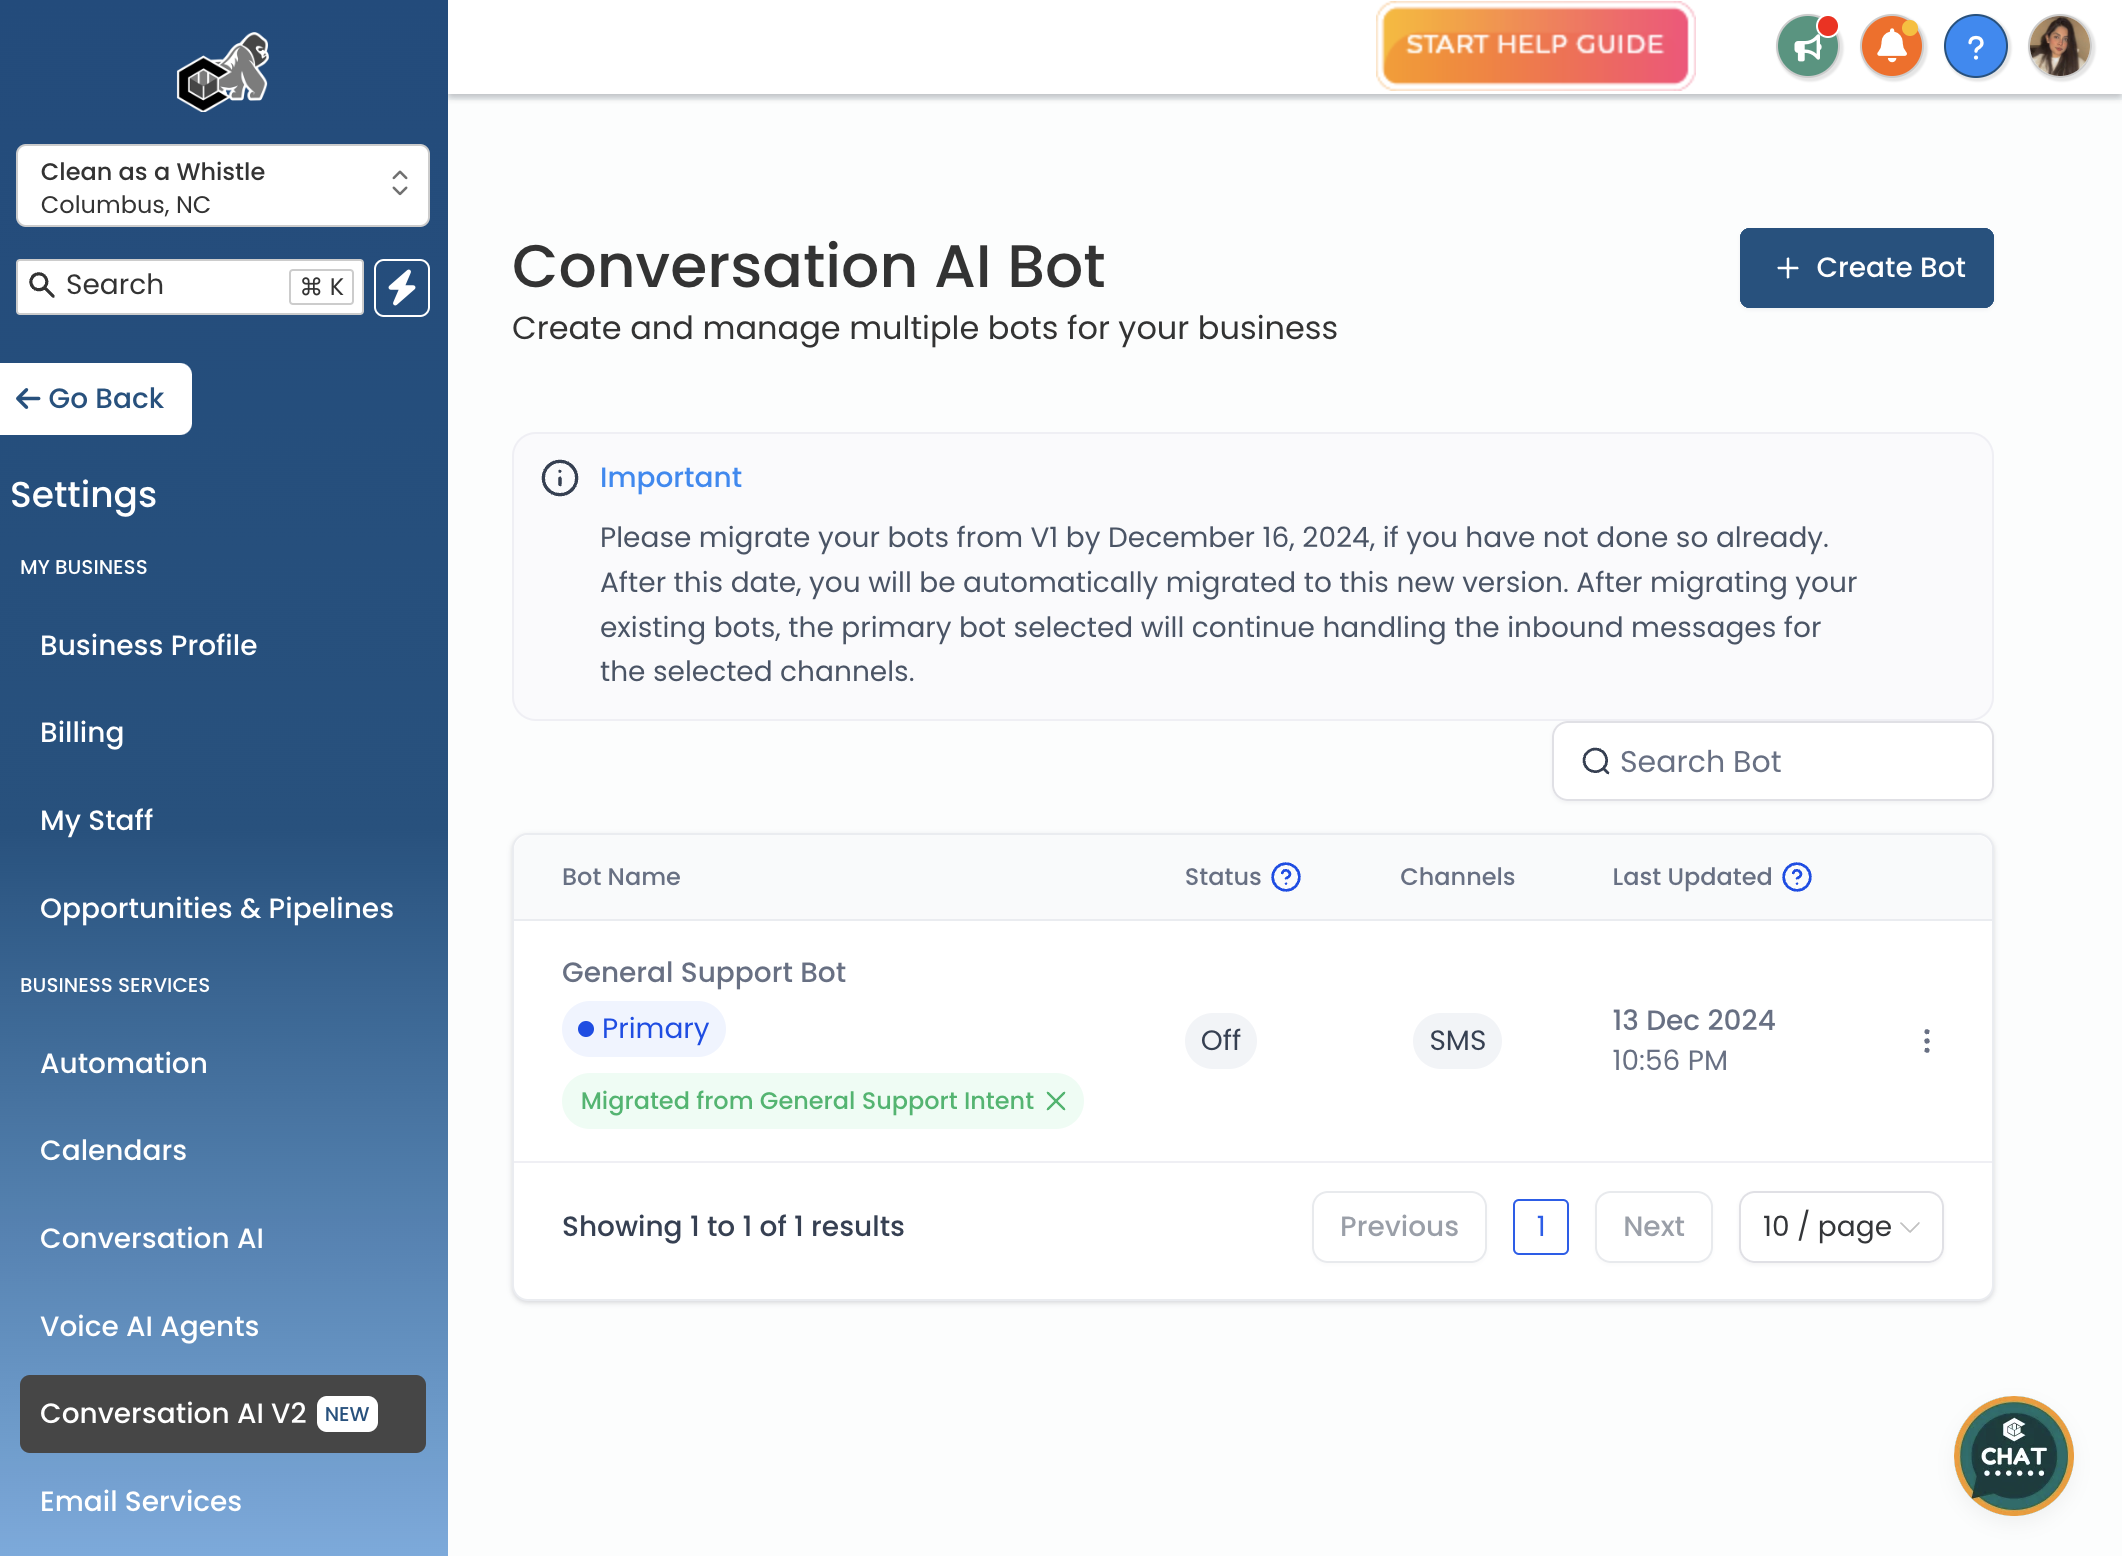
Task: Focus the Search Bot input
Action: [1772, 762]
